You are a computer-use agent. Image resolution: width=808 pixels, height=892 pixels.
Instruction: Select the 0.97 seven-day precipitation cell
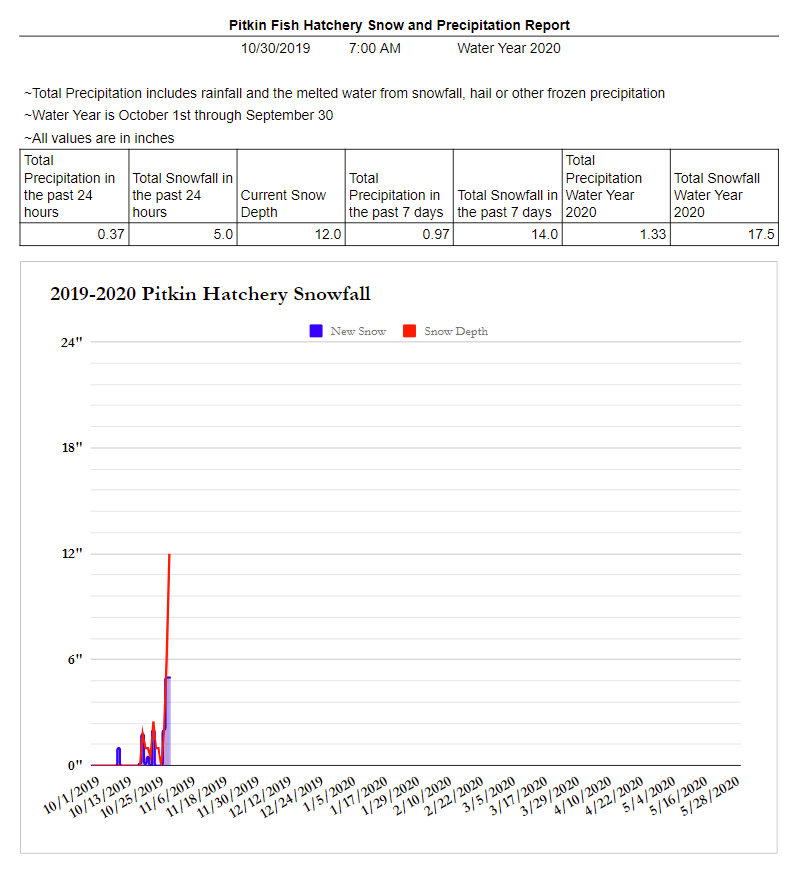pos(399,235)
